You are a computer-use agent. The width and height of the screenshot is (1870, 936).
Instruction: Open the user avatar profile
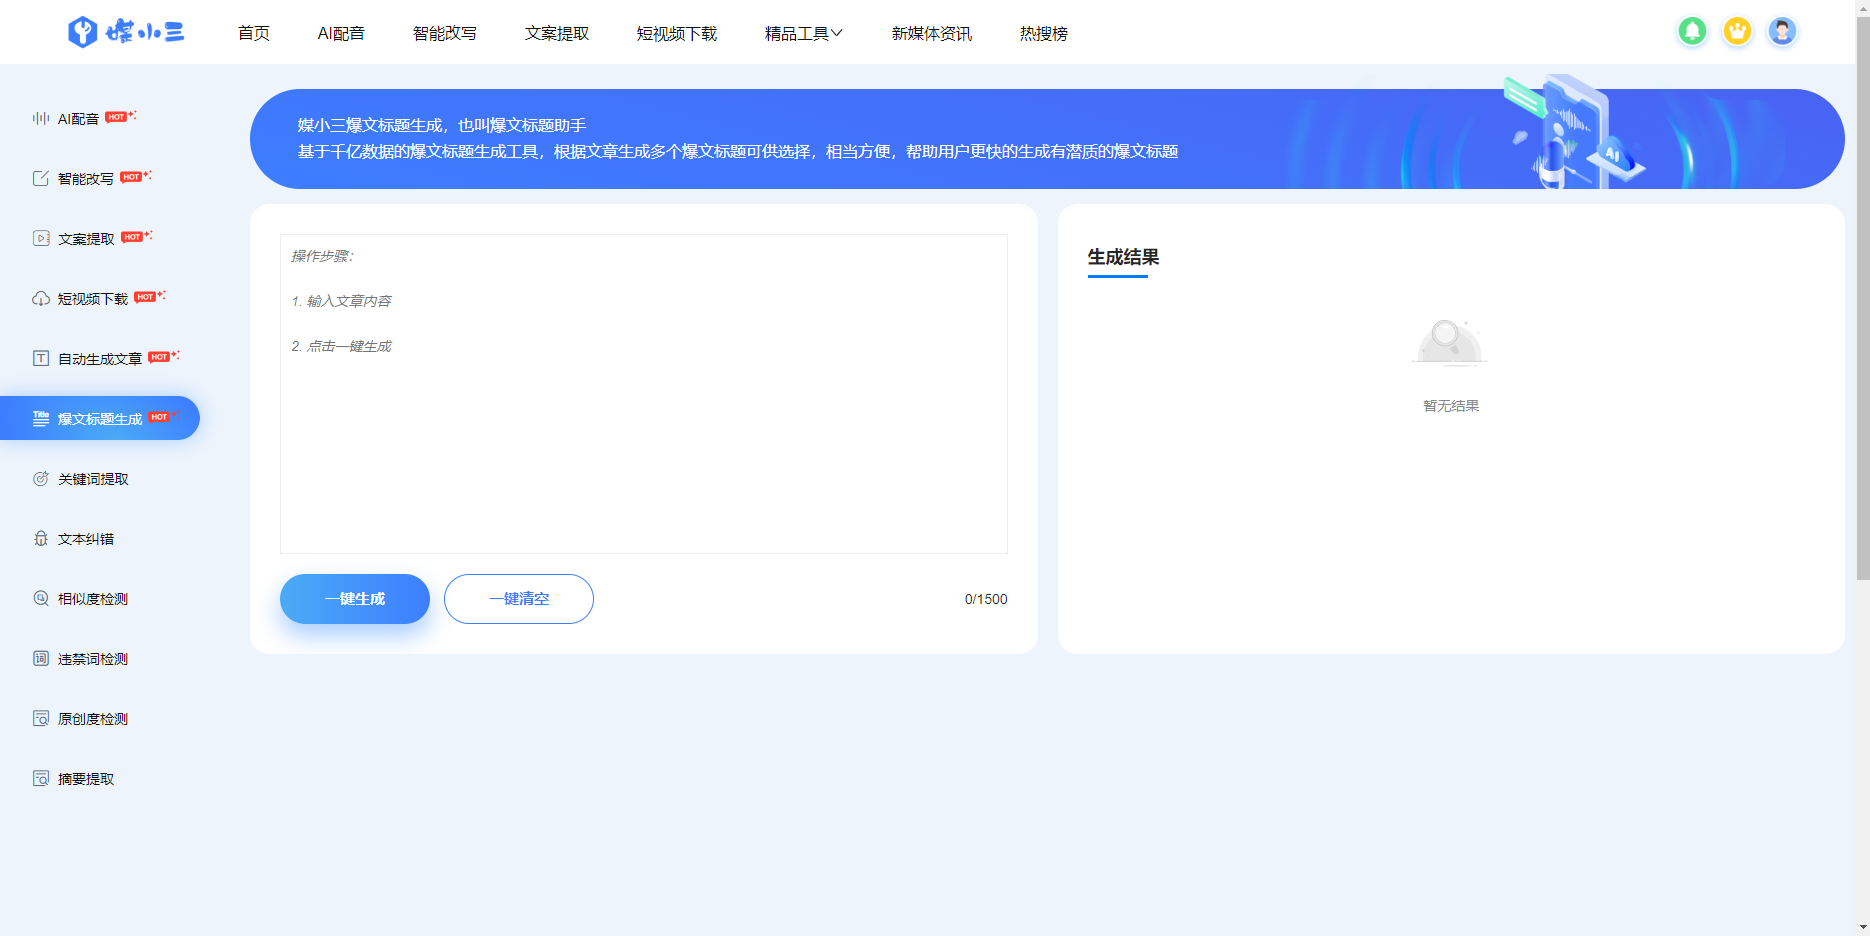(x=1782, y=32)
